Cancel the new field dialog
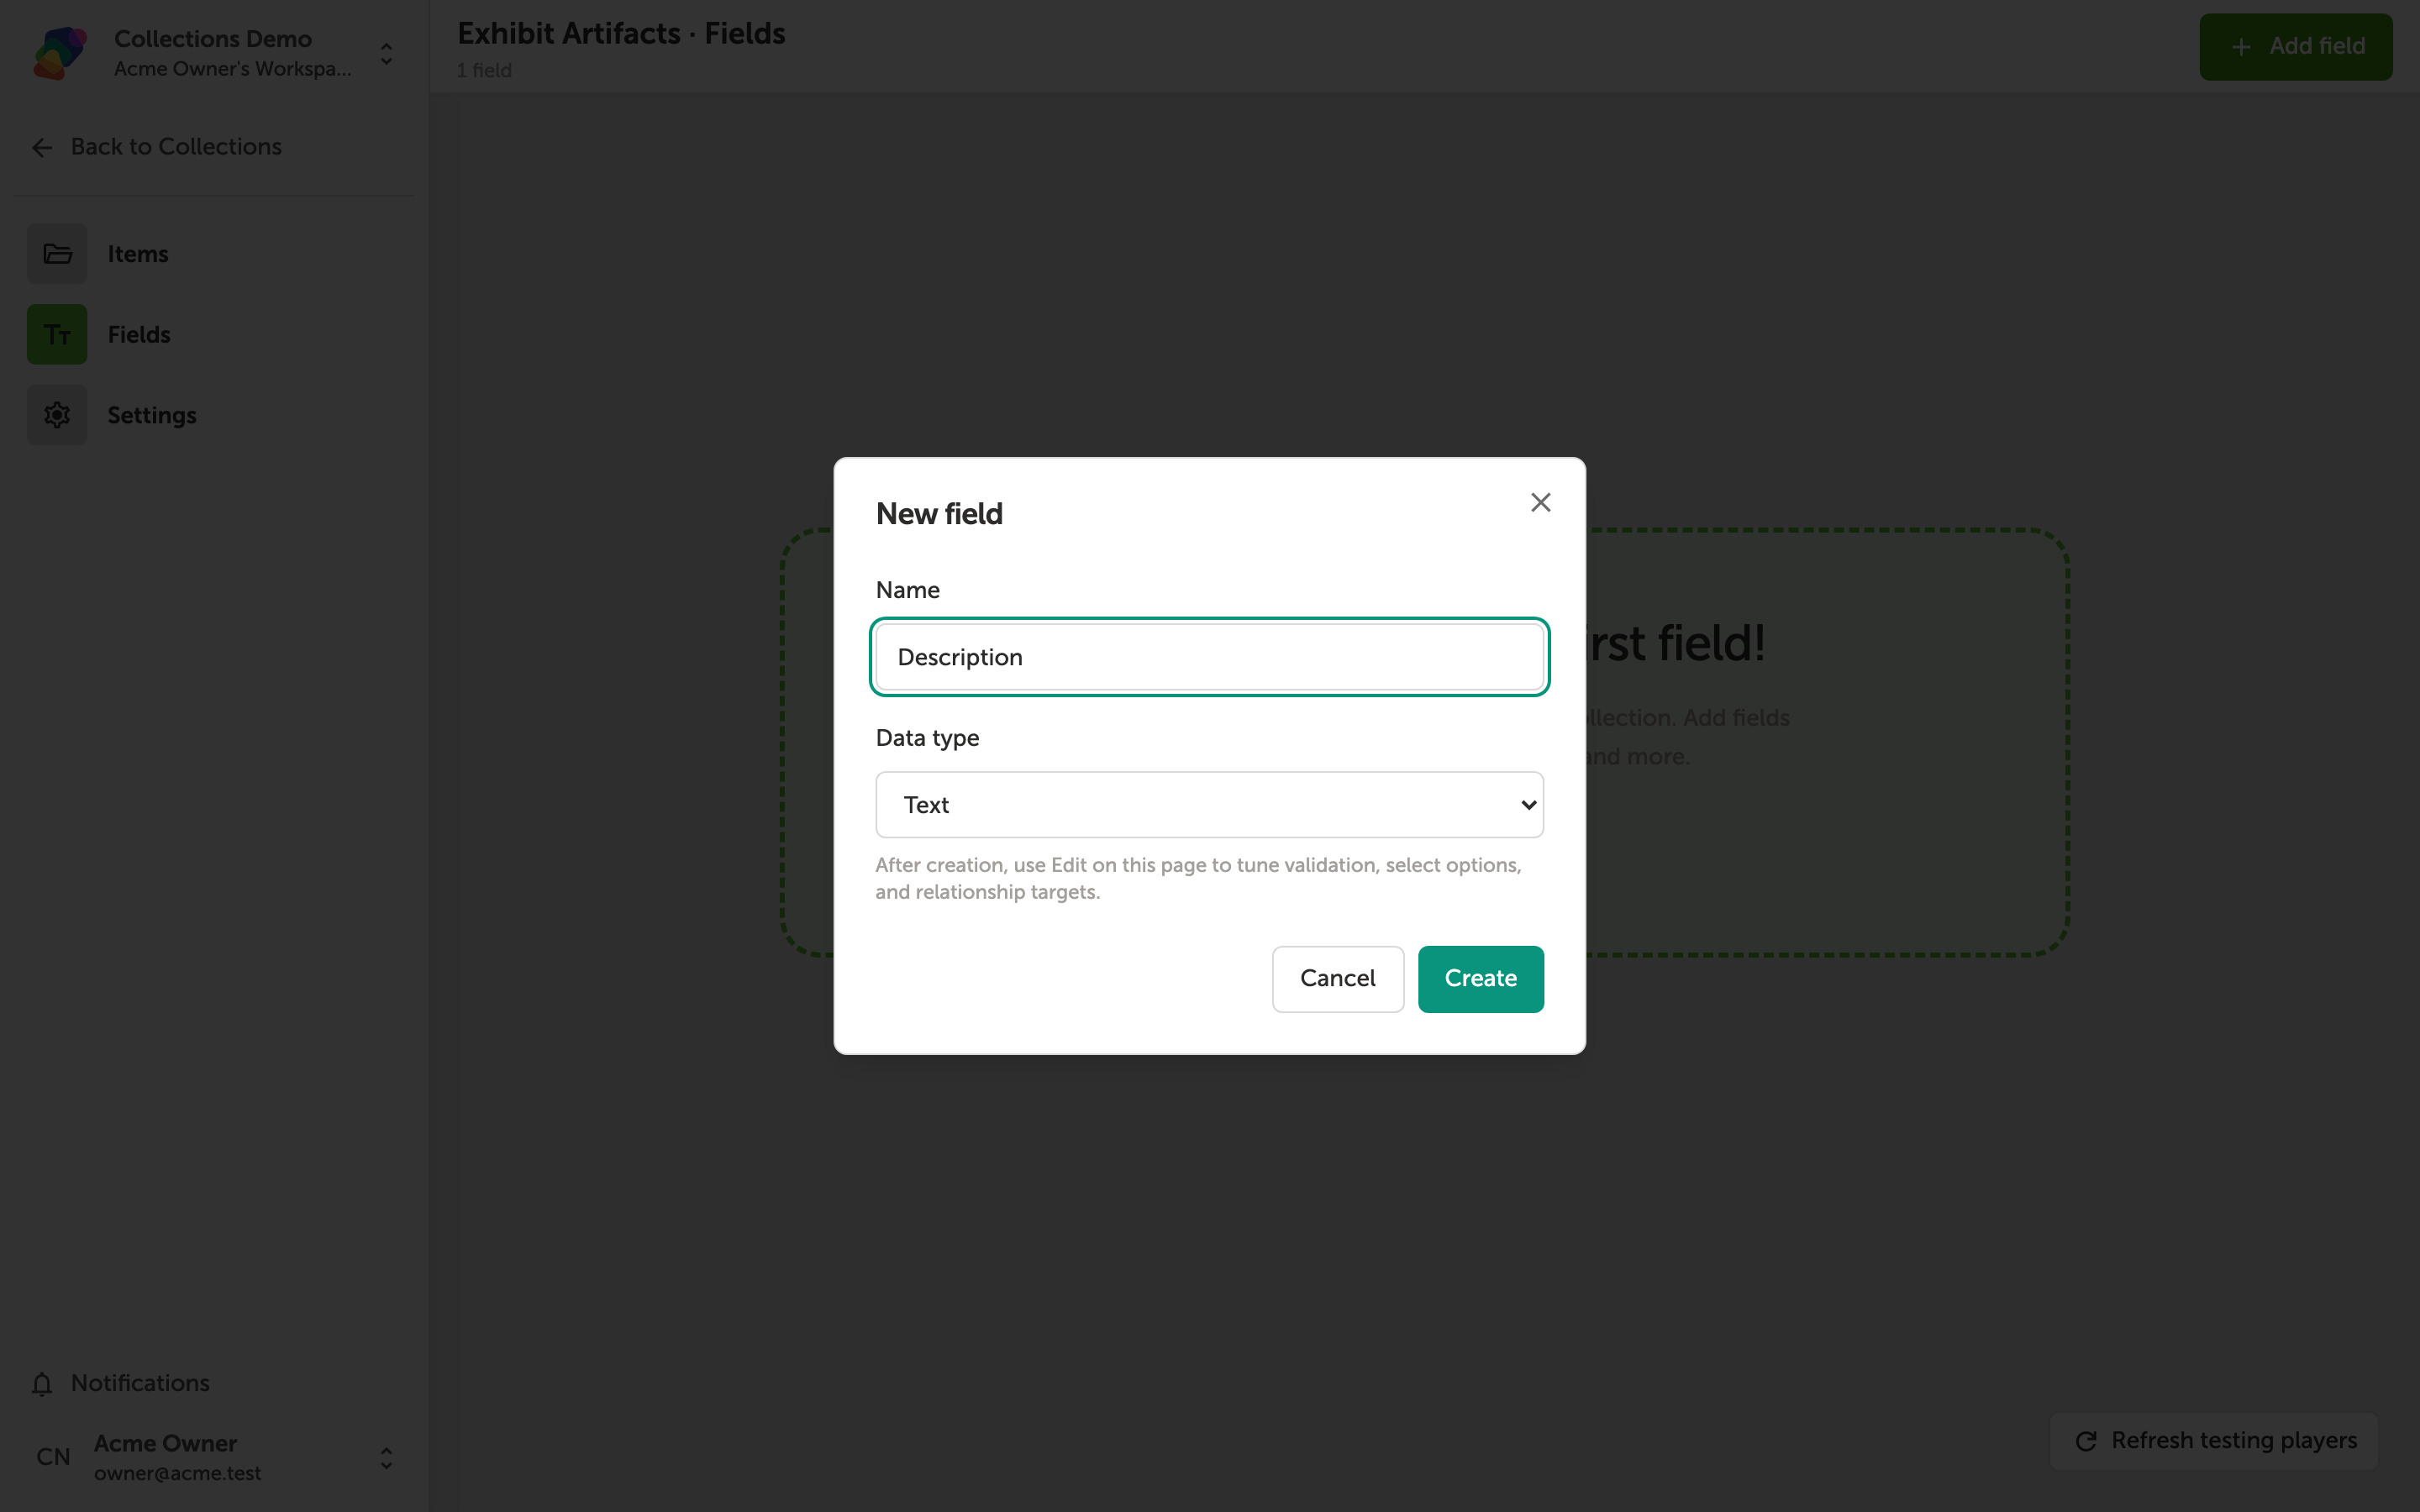This screenshot has width=2420, height=1512. tap(1337, 978)
